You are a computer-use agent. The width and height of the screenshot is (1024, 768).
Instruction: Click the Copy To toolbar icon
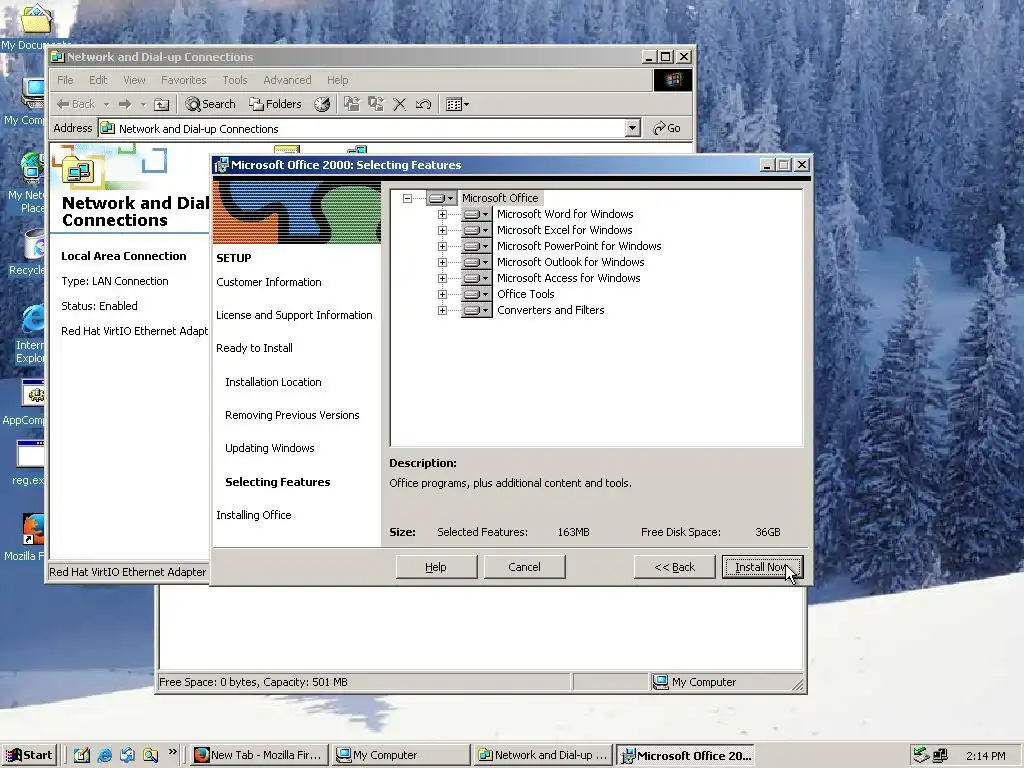(x=376, y=104)
